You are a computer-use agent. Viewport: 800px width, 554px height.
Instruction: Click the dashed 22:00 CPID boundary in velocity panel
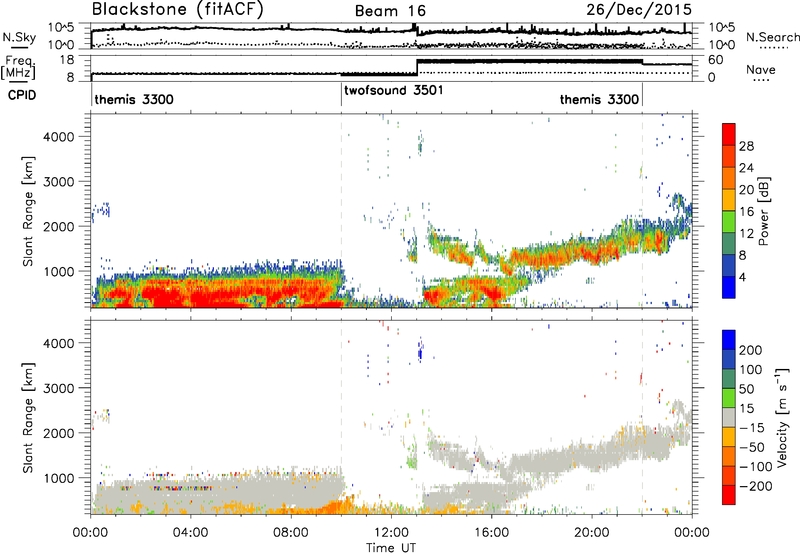pos(642,417)
